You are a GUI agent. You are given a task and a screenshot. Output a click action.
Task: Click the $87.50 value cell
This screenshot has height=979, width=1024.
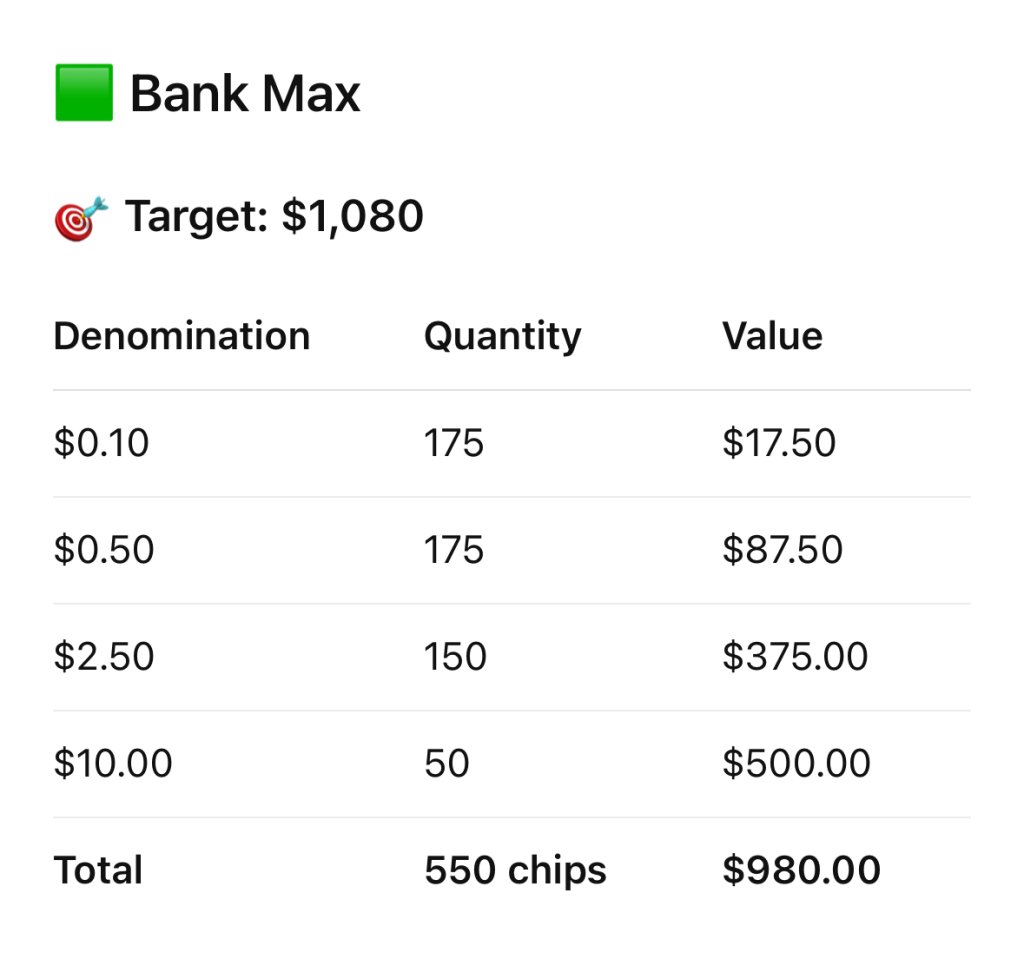click(x=782, y=550)
